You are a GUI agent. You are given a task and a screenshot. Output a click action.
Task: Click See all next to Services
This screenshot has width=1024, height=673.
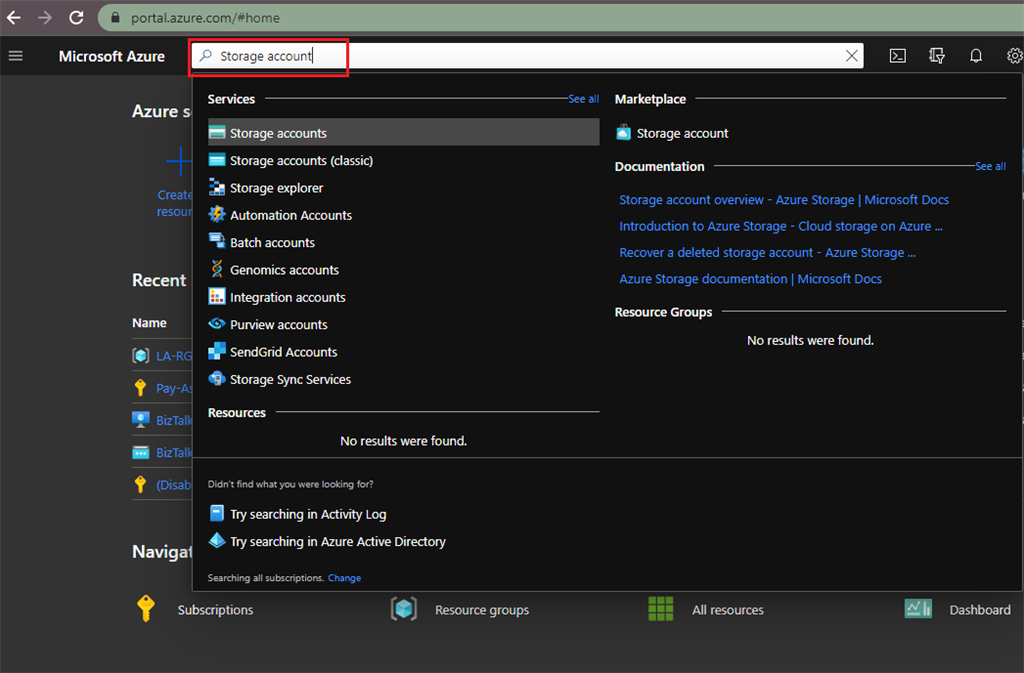(583, 99)
